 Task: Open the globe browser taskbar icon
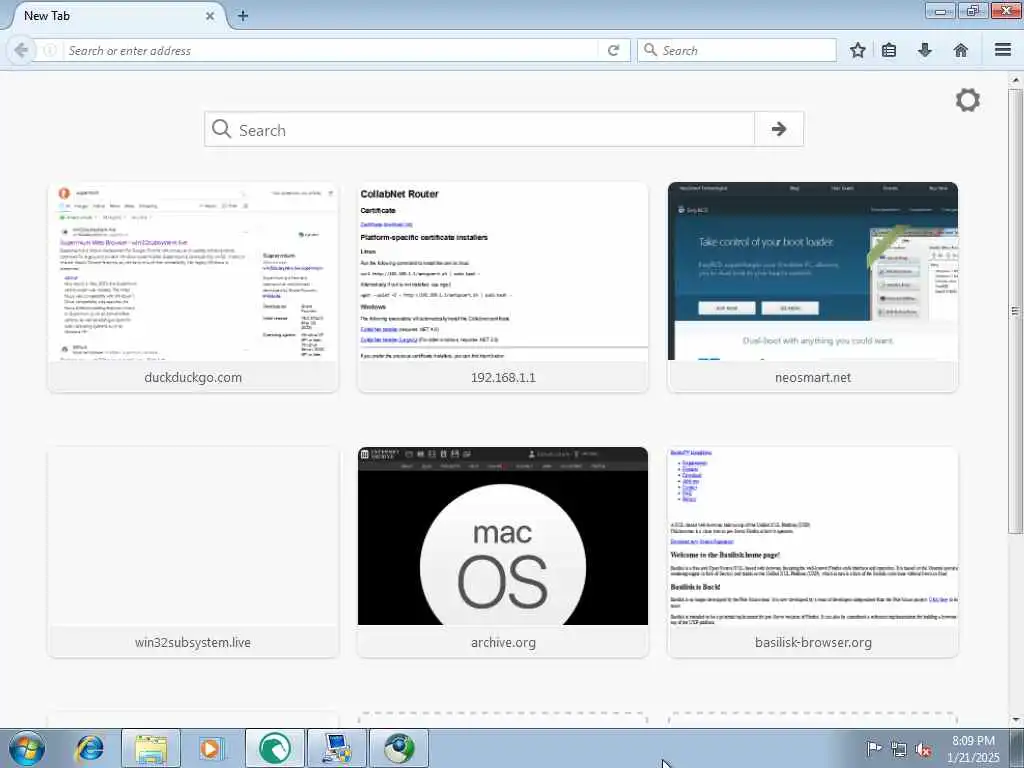click(x=399, y=748)
